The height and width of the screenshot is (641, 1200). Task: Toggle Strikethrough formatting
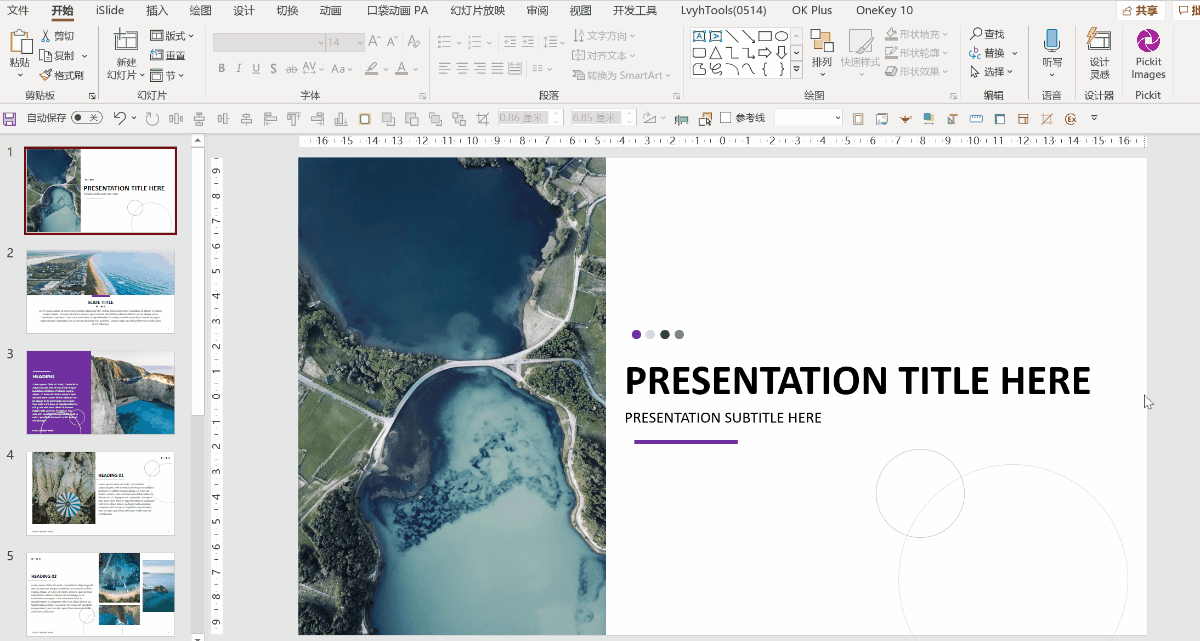pos(292,69)
